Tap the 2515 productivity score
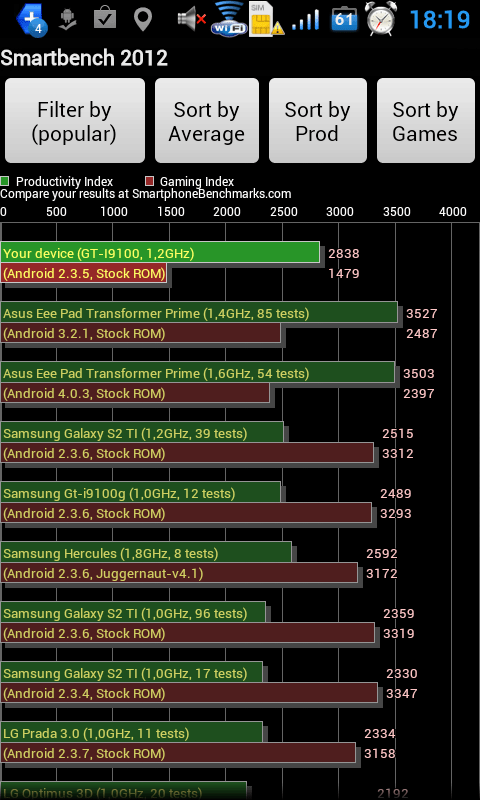480x800 pixels. (x=398, y=434)
